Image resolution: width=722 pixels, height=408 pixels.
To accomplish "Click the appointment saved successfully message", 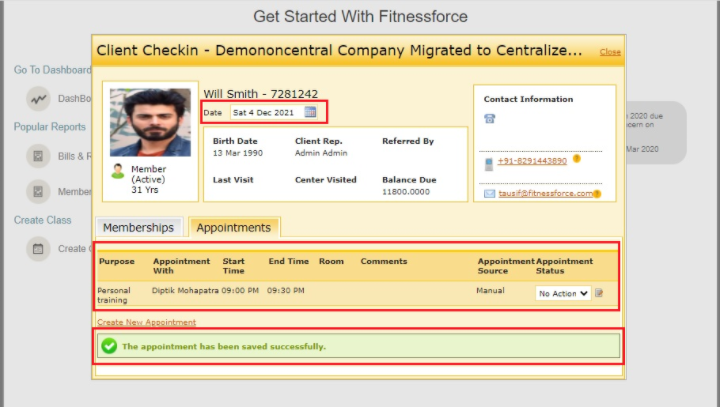I will pyautogui.click(x=224, y=346).
